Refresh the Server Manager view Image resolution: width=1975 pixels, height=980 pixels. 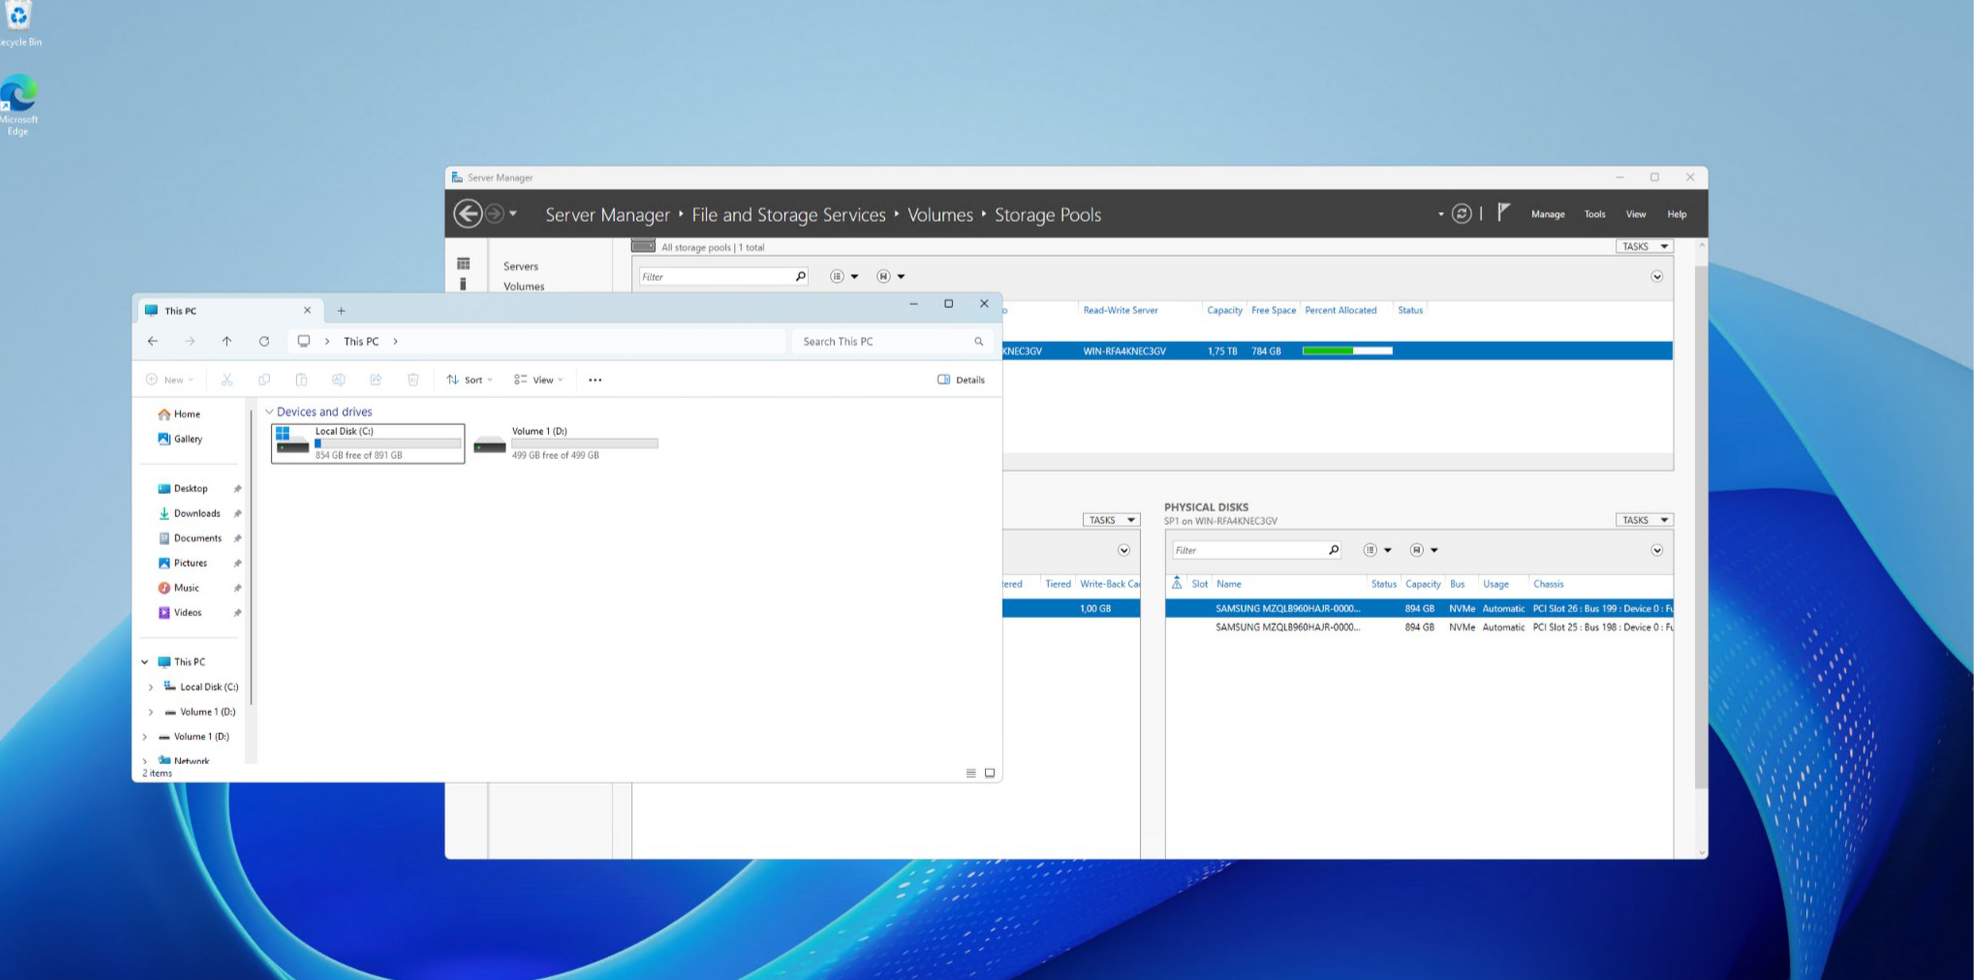pyautogui.click(x=1461, y=214)
